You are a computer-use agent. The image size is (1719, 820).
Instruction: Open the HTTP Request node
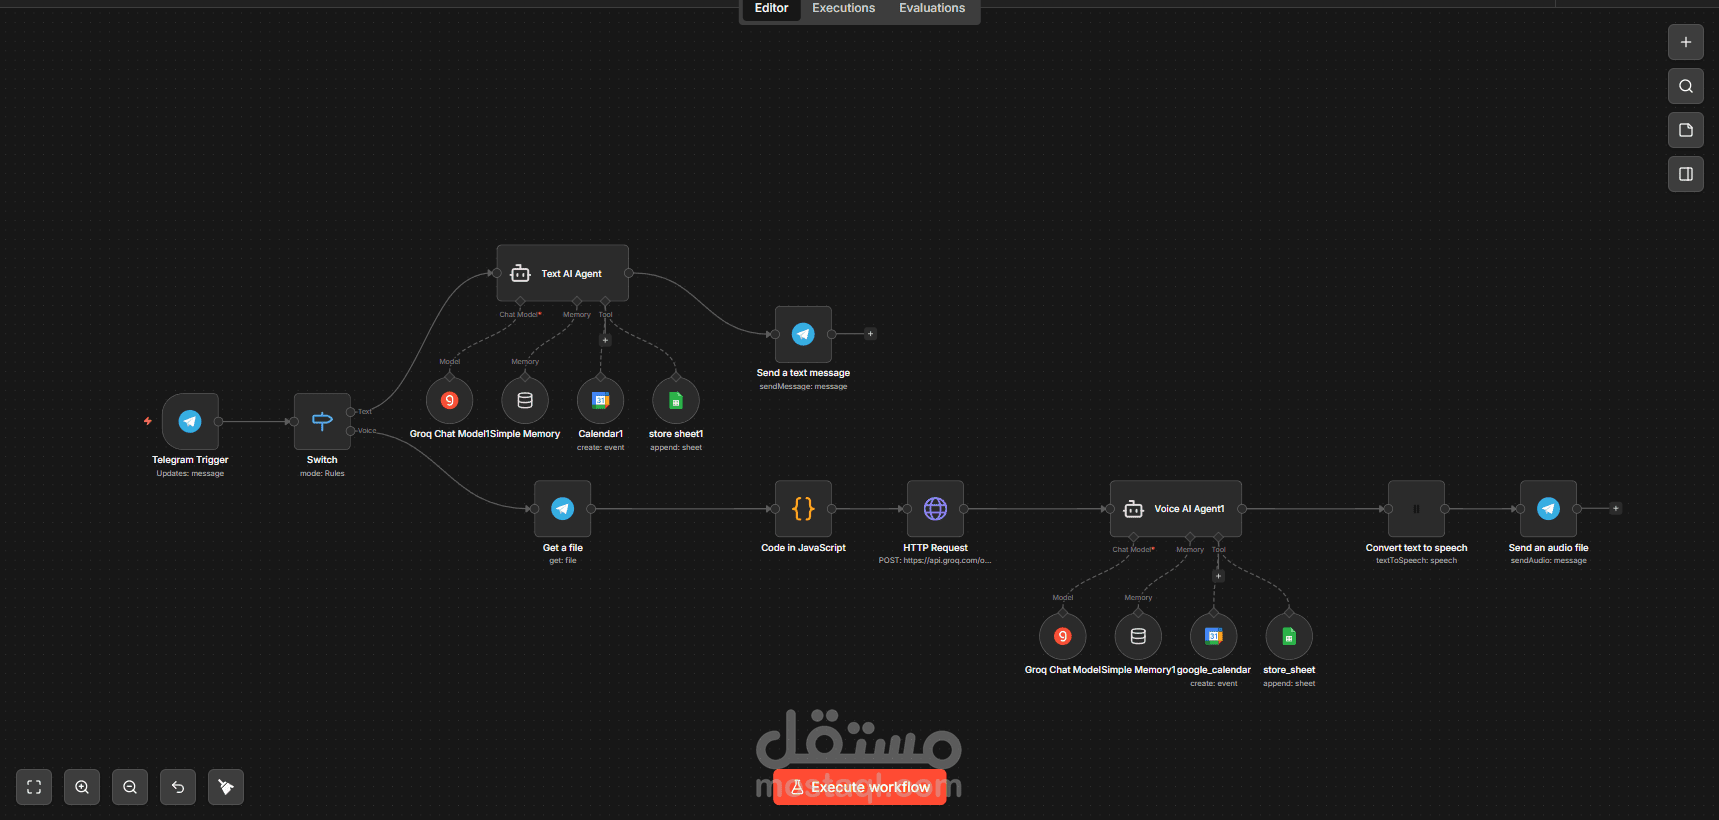pyautogui.click(x=935, y=509)
